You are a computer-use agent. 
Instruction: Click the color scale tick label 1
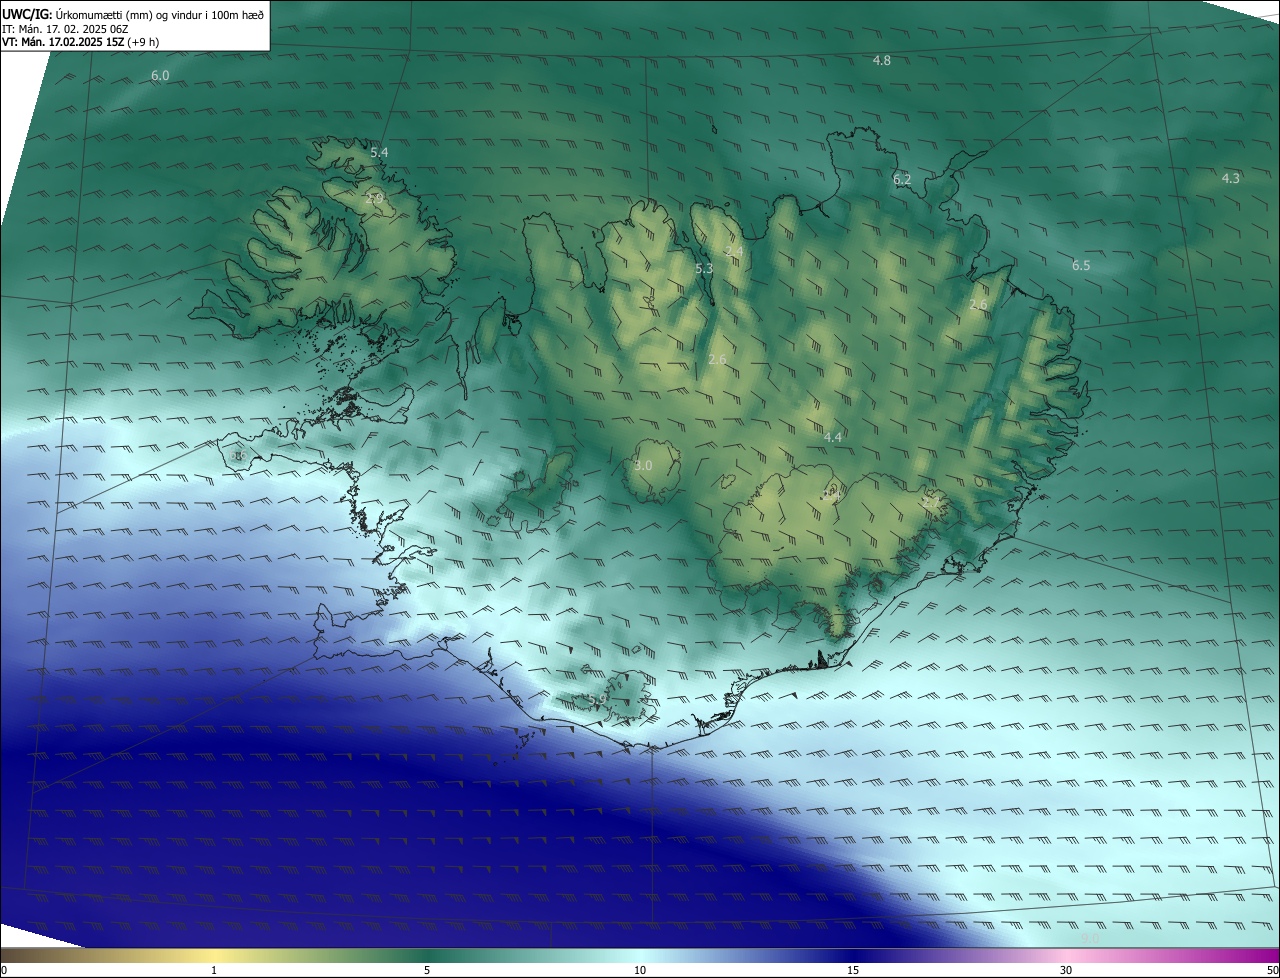coord(214,970)
